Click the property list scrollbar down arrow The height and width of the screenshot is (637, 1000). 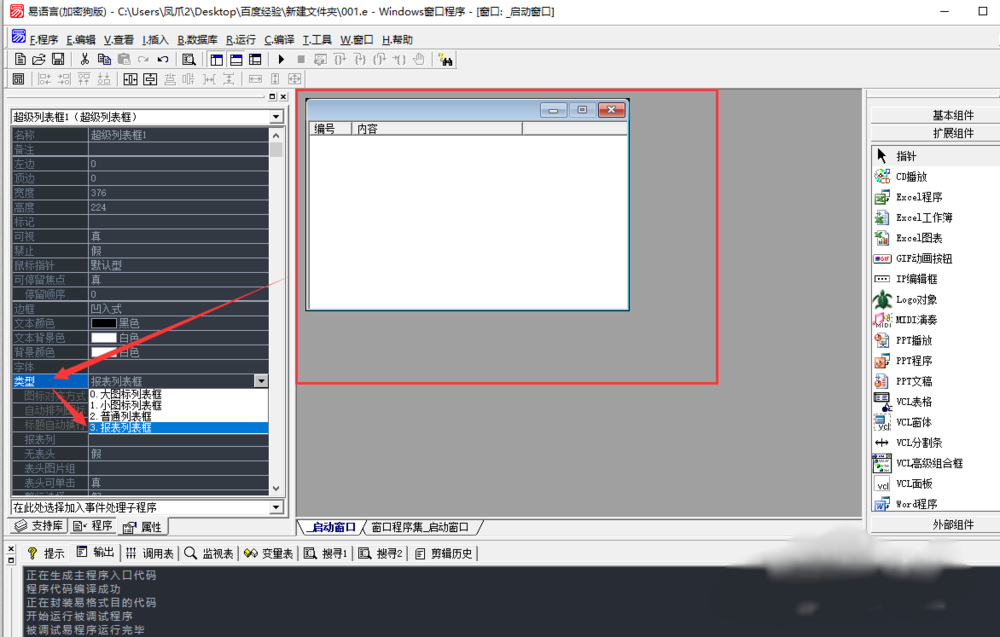pyautogui.click(x=276, y=488)
